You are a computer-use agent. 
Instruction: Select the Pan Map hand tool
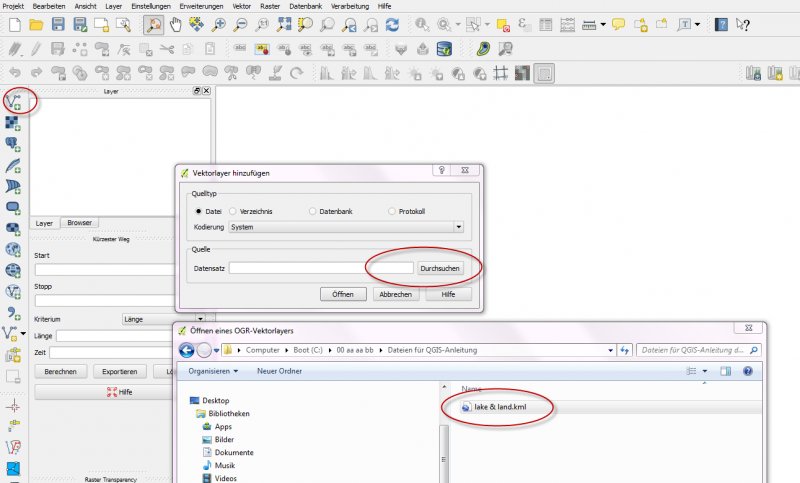click(177, 24)
